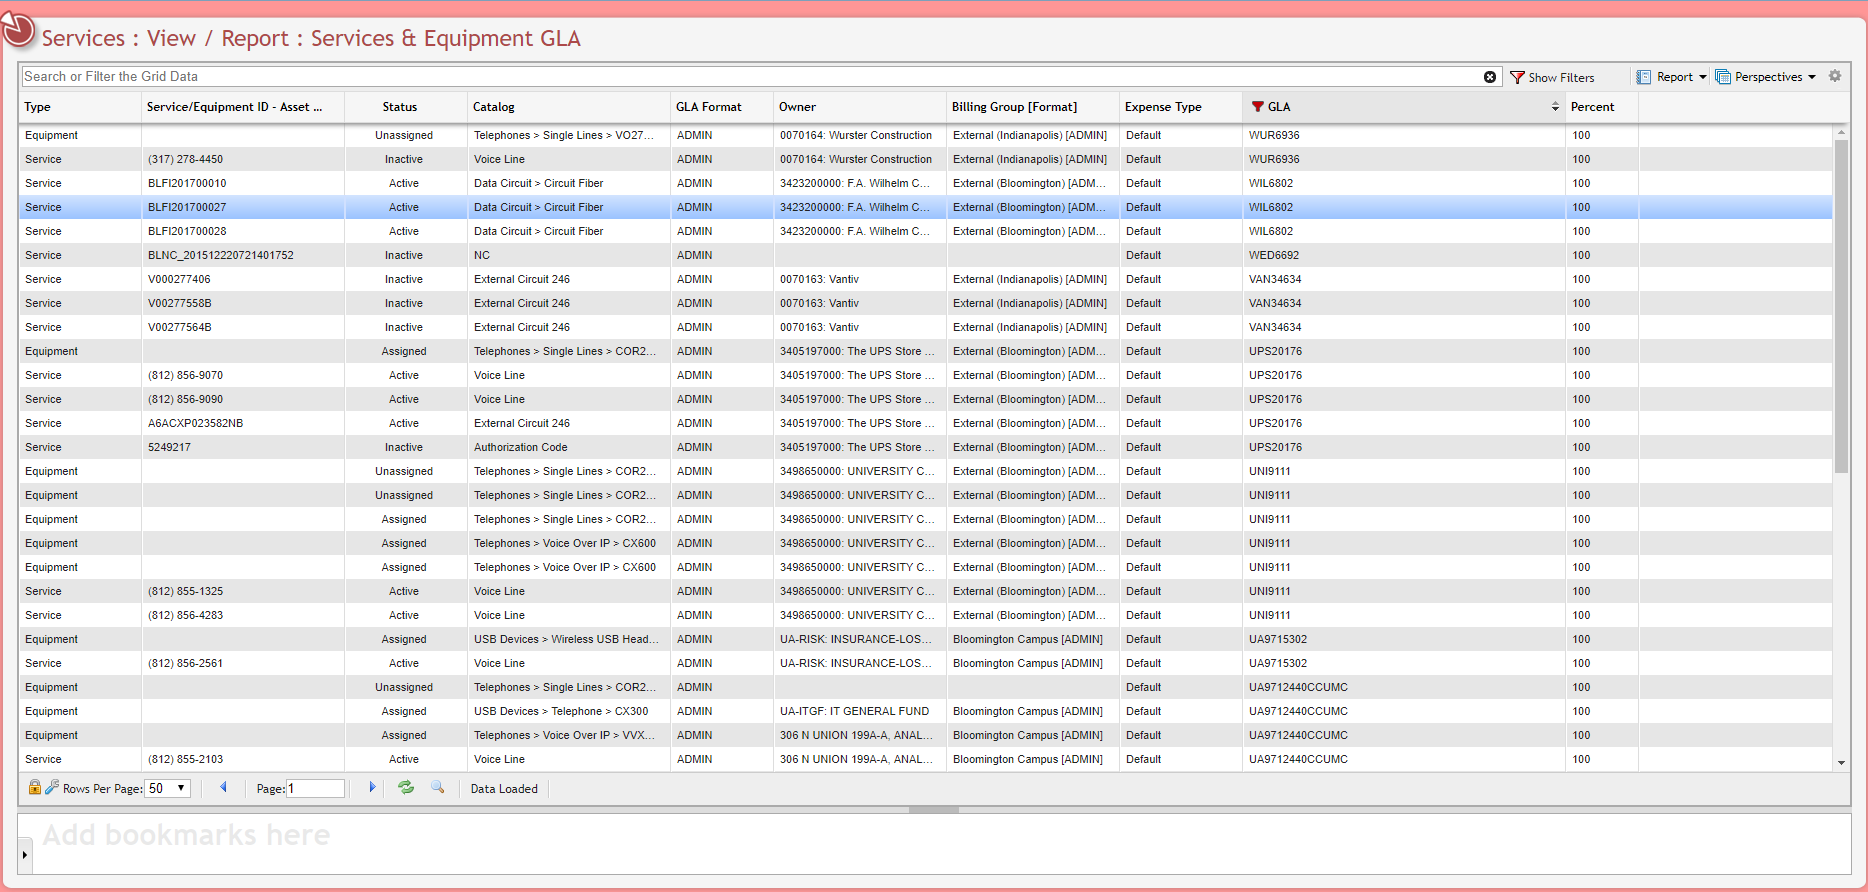Toggle Show Filters on the grid toolbar
Image resolution: width=1868 pixels, height=892 pixels.
(x=1552, y=77)
